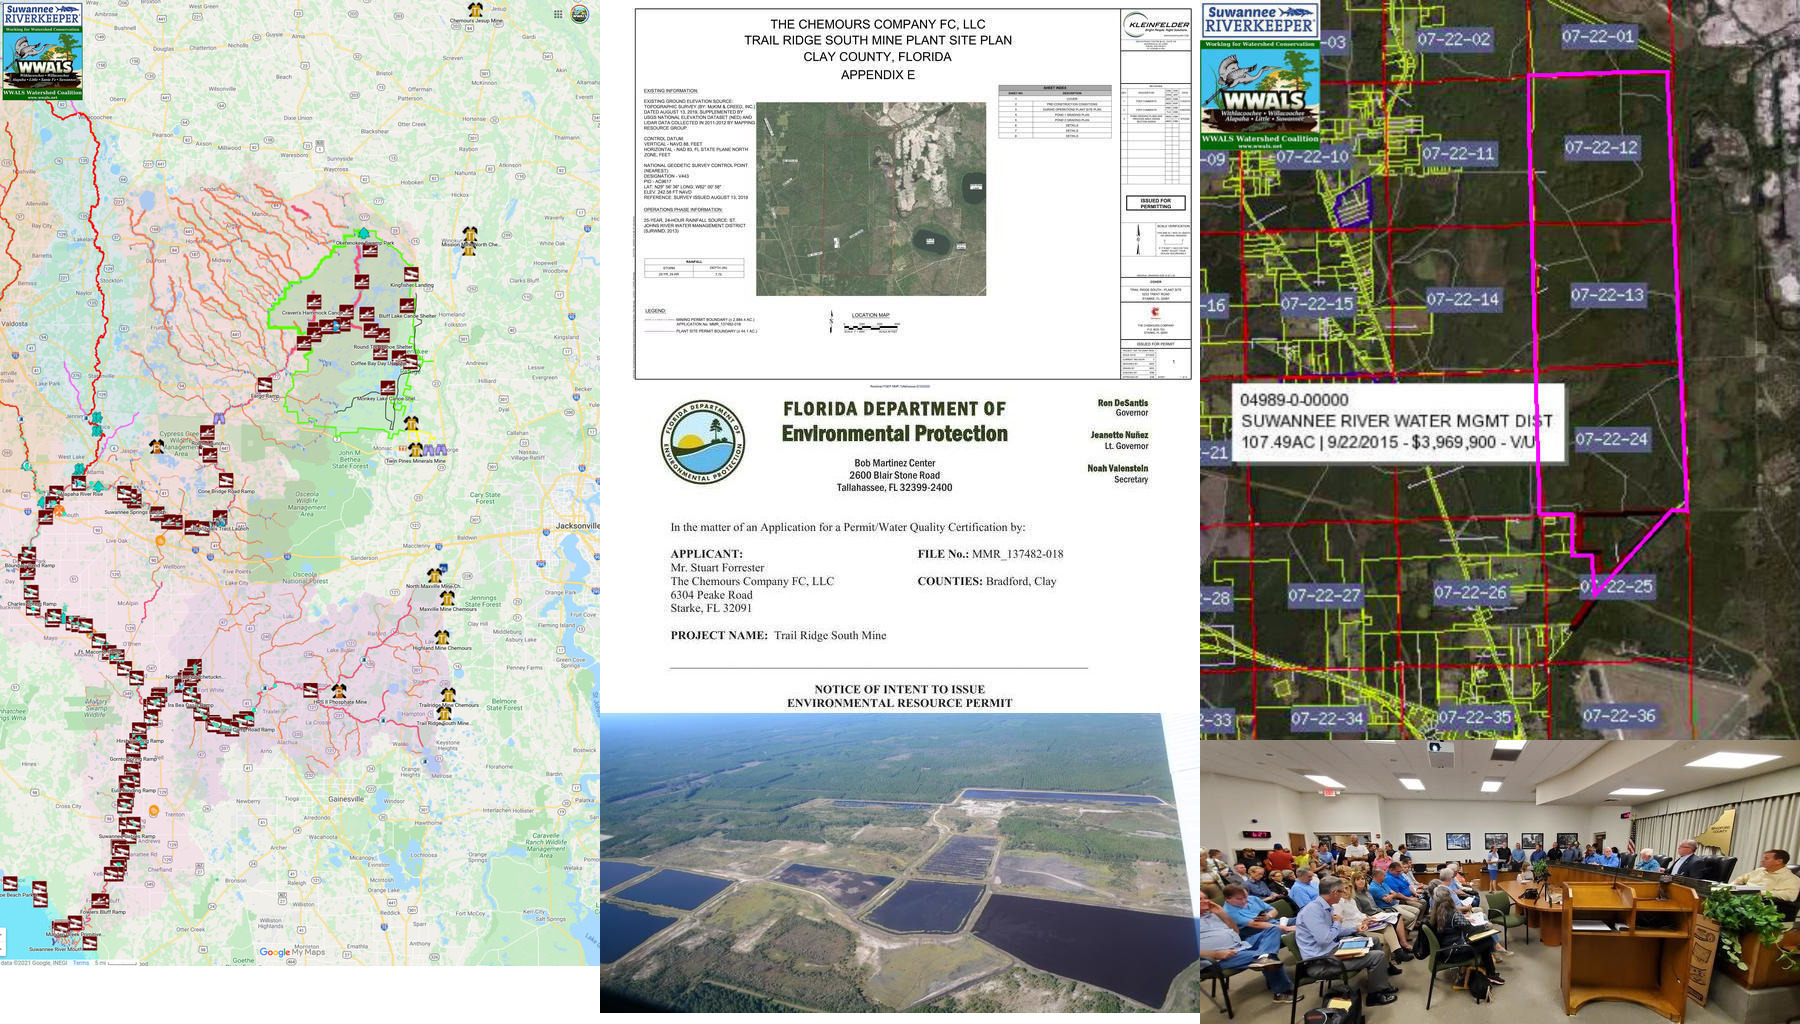Select the Fargo Ramp marker
The image size is (1800, 1024).
coord(265,385)
